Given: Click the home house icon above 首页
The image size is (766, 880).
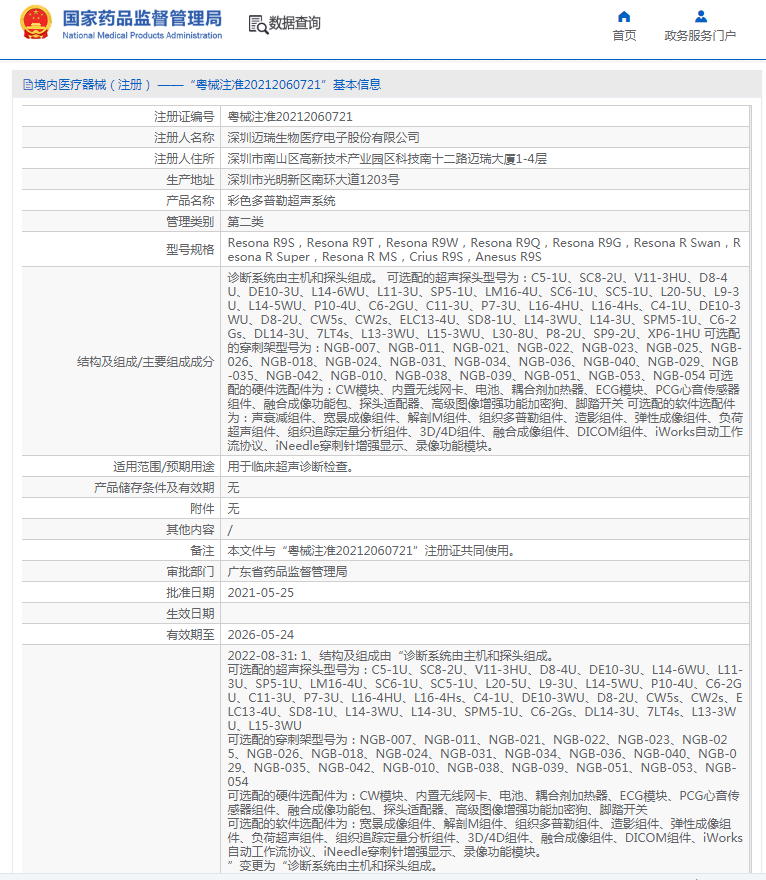Looking at the screenshot, I should tap(623, 16).
